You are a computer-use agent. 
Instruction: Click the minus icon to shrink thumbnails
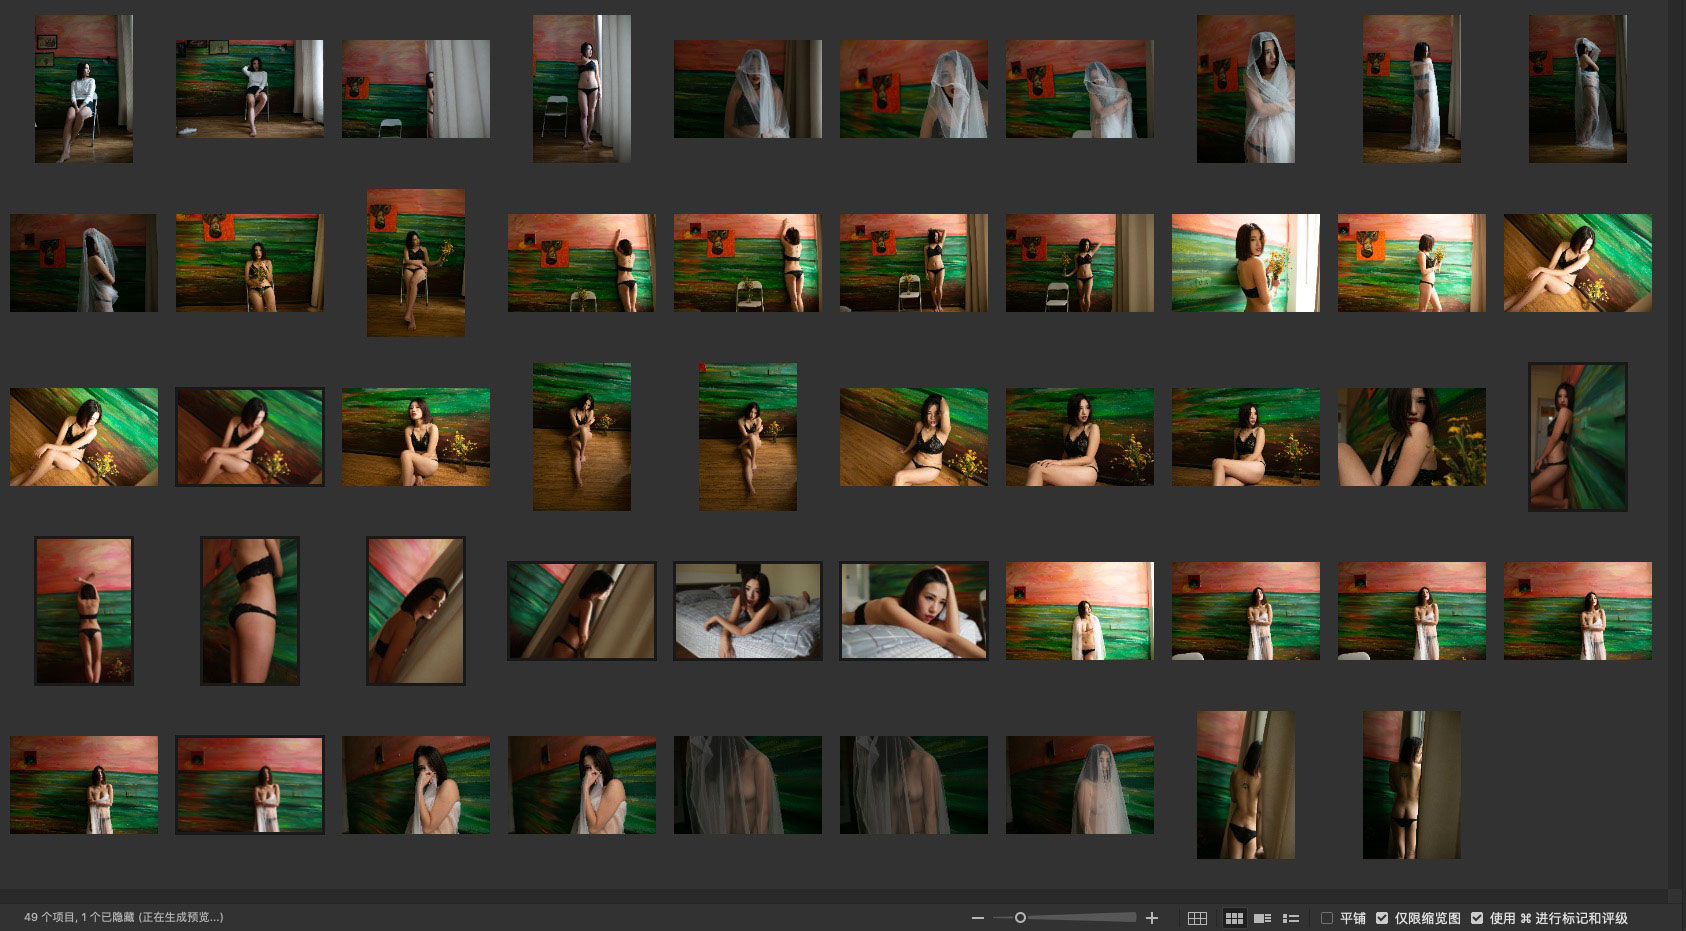coord(977,918)
